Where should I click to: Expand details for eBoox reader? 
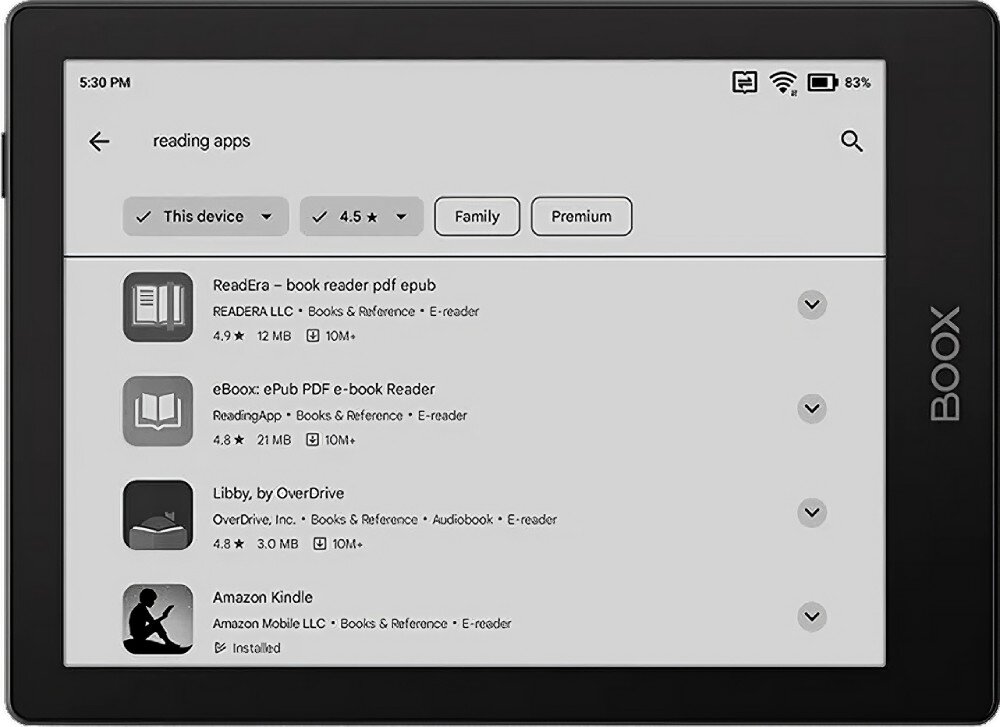click(x=812, y=409)
